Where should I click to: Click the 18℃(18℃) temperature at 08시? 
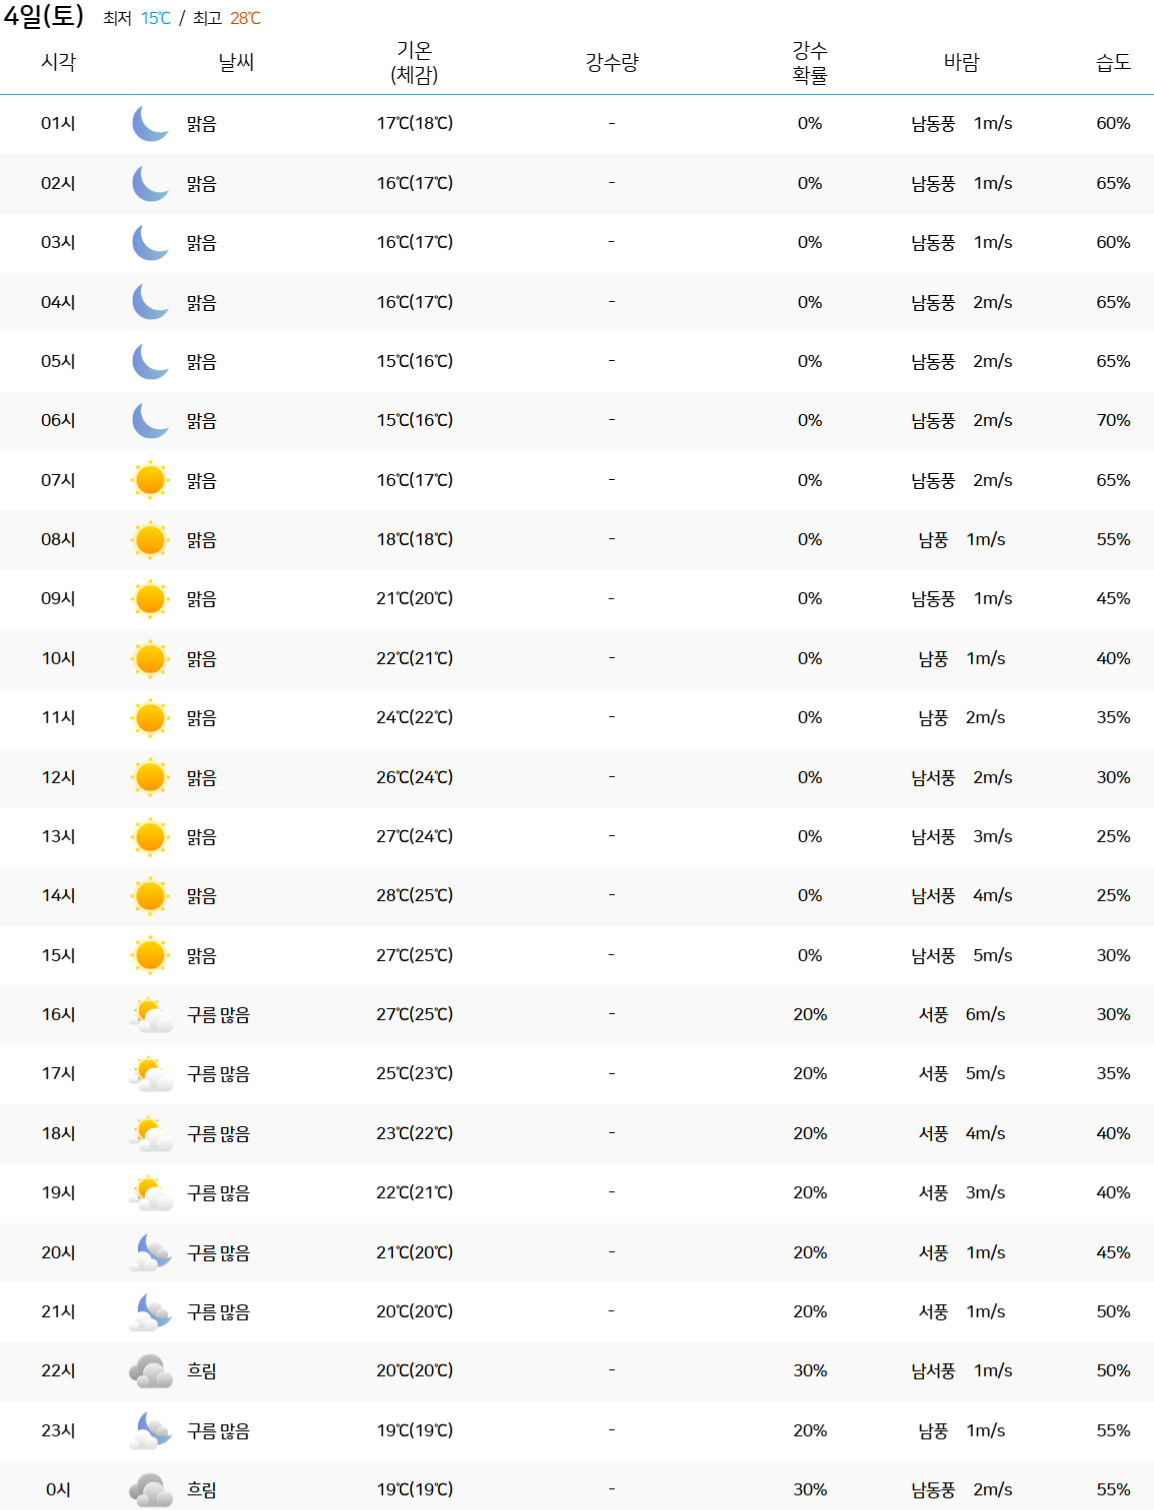(x=415, y=539)
